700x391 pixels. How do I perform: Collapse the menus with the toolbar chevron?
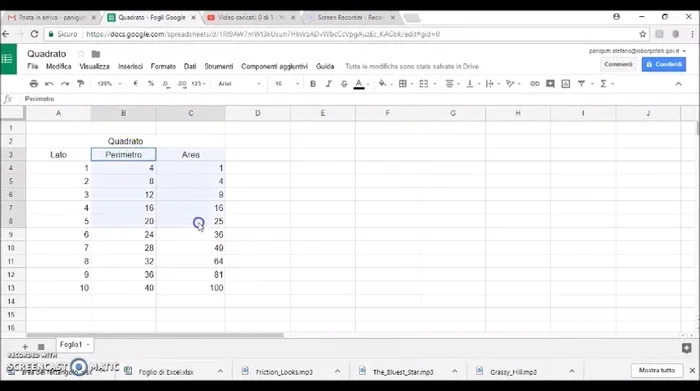[x=679, y=83]
